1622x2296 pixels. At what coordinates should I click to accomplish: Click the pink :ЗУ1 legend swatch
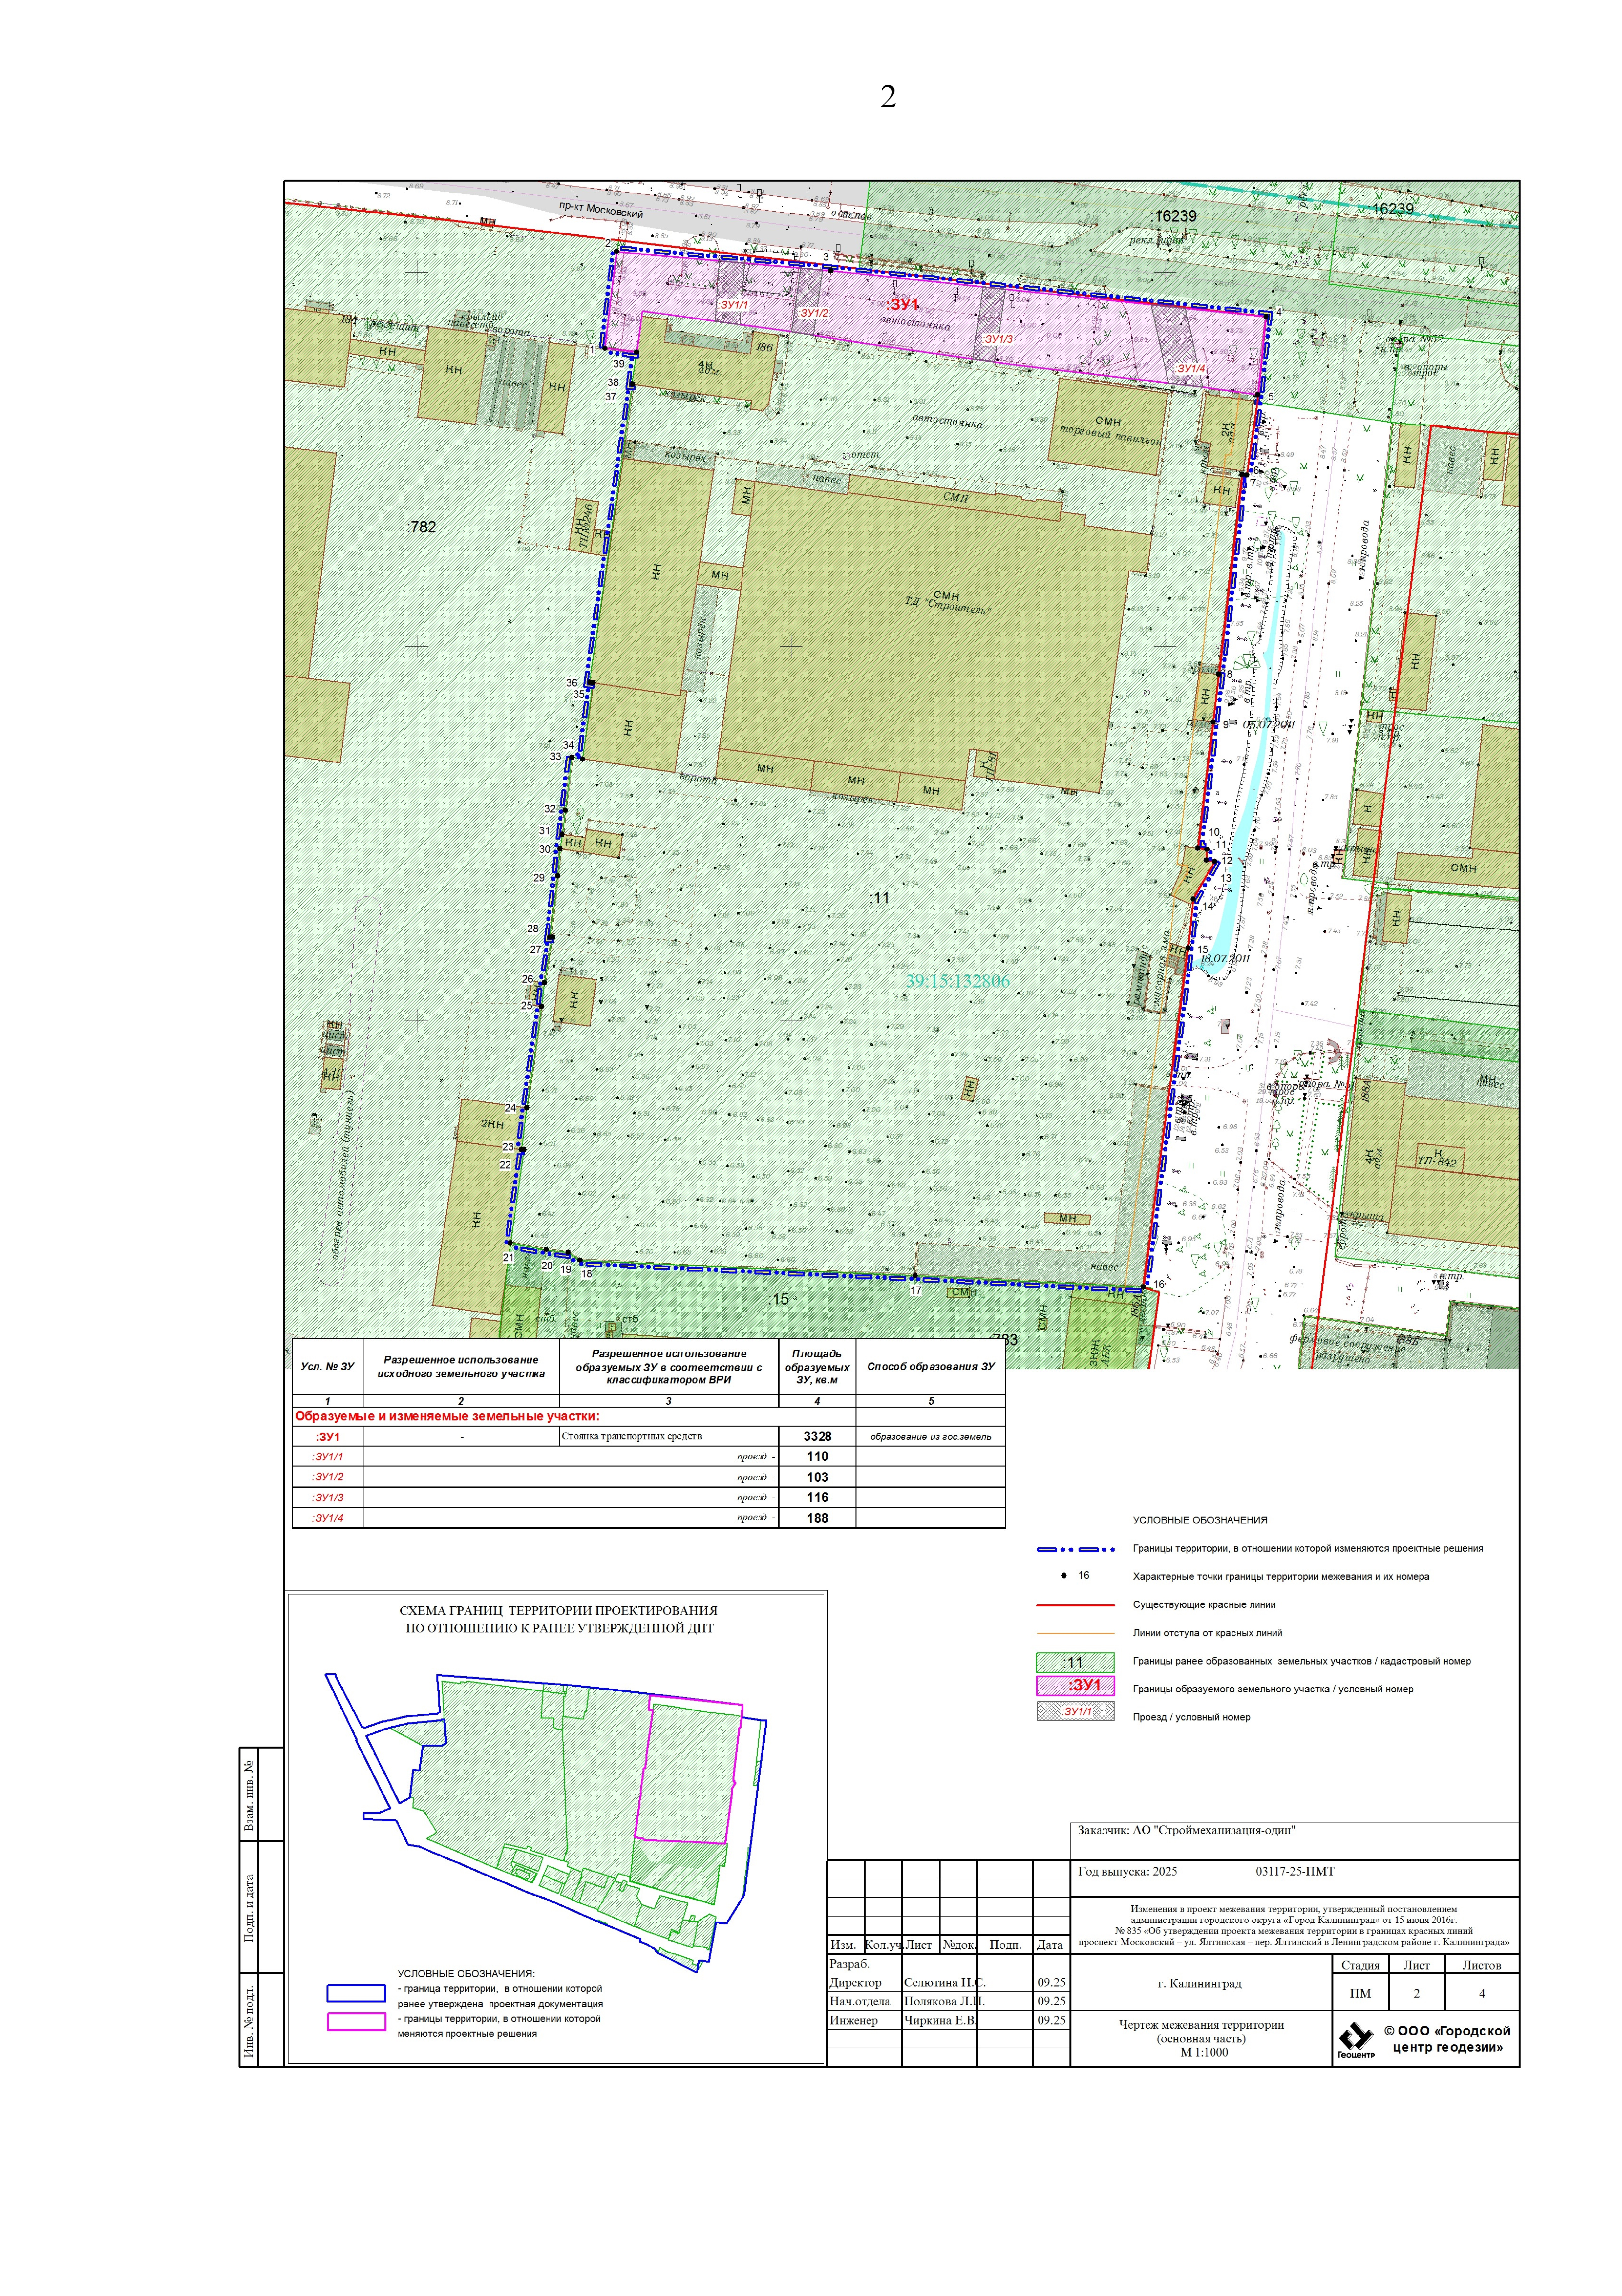coord(1075,1686)
